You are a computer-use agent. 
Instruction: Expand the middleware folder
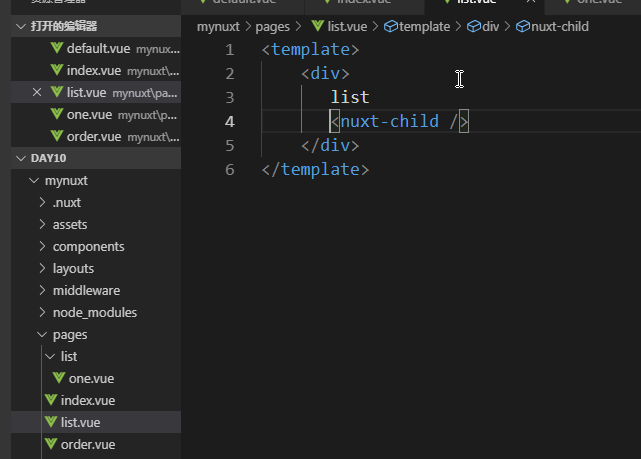coord(43,290)
